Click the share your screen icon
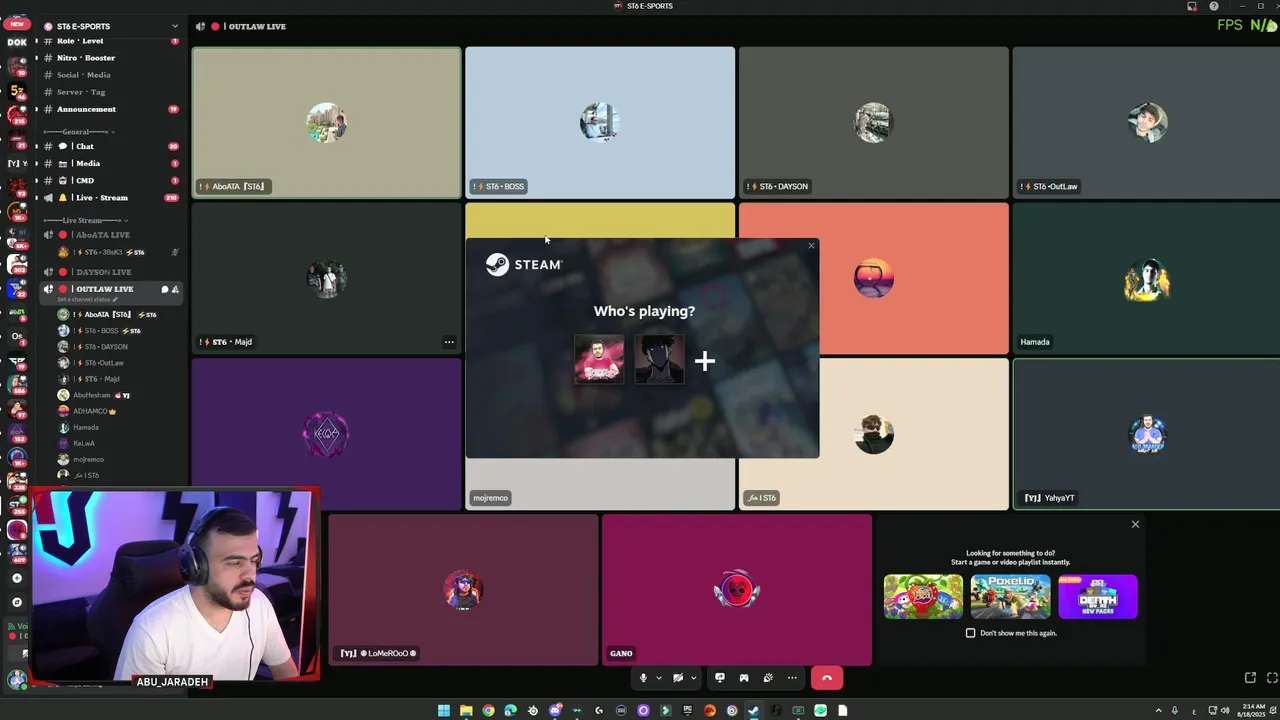 click(x=720, y=678)
